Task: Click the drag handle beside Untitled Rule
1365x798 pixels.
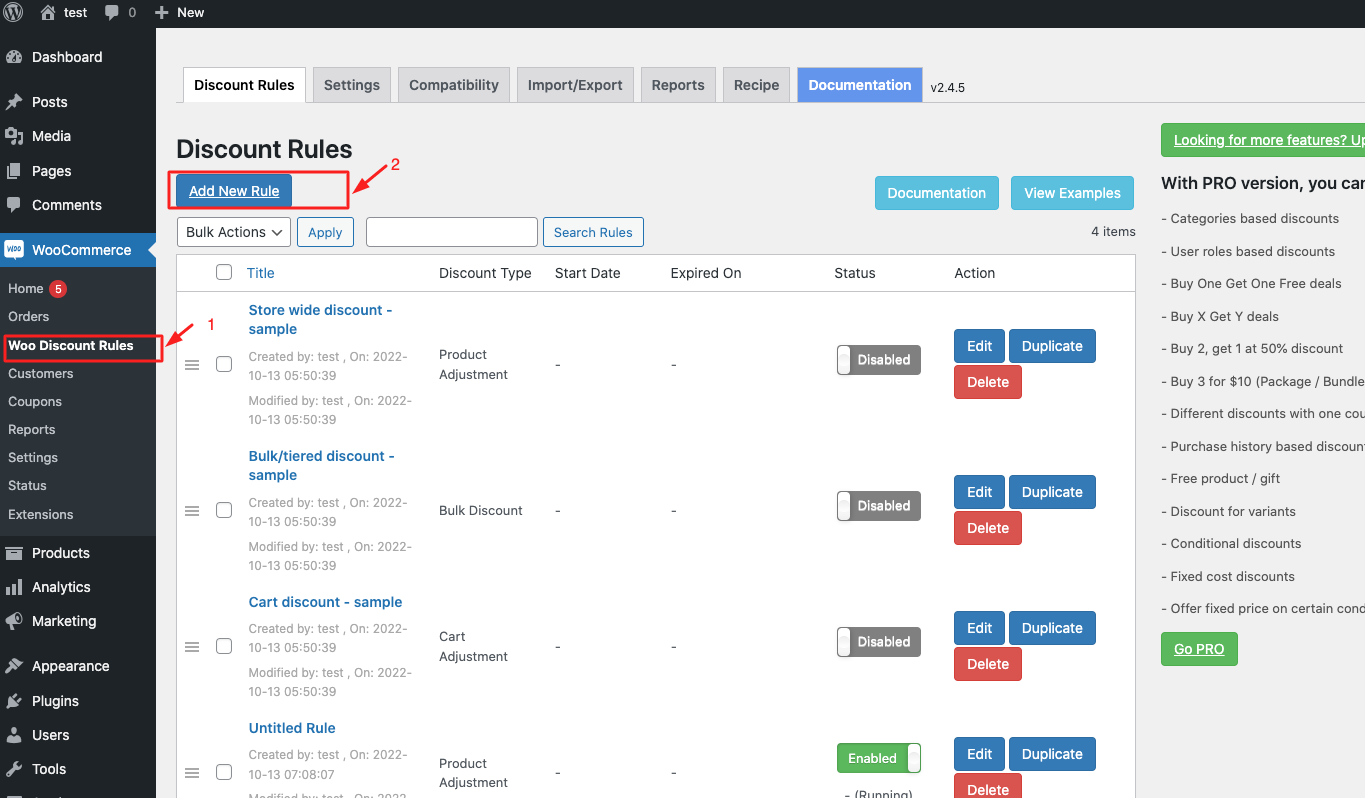Action: pyautogui.click(x=192, y=773)
